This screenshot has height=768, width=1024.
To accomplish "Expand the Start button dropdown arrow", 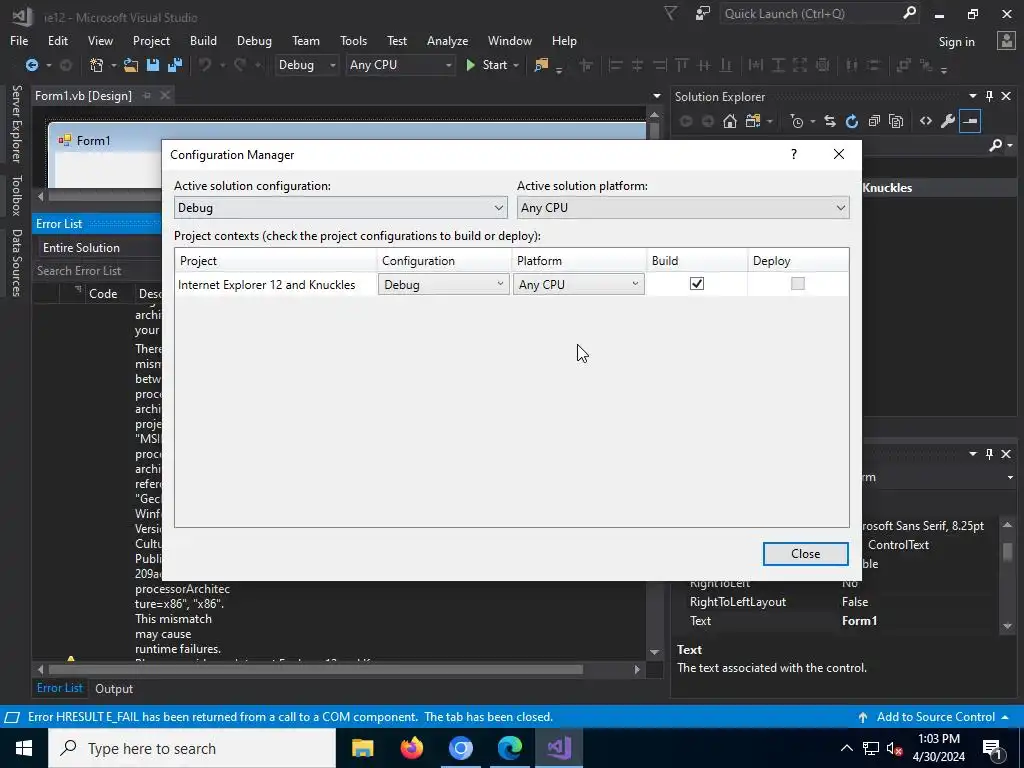I will [516, 65].
